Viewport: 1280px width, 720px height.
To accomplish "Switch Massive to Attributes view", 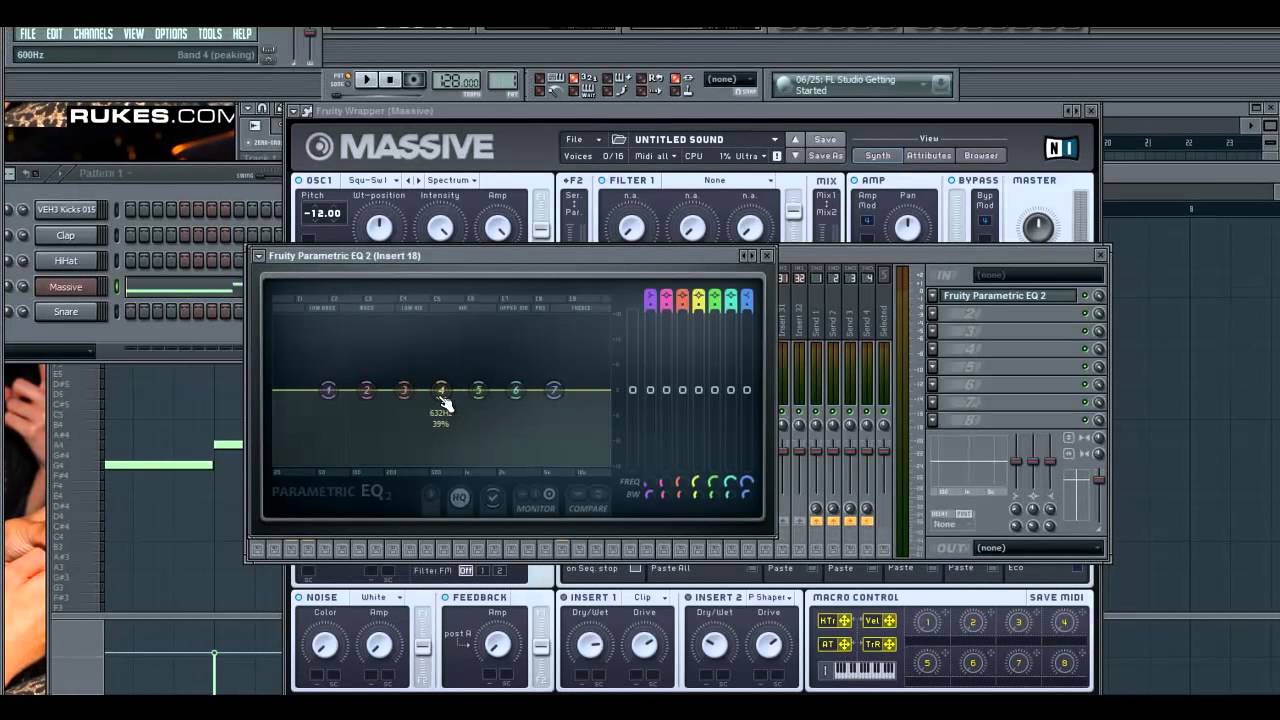I will [x=929, y=156].
